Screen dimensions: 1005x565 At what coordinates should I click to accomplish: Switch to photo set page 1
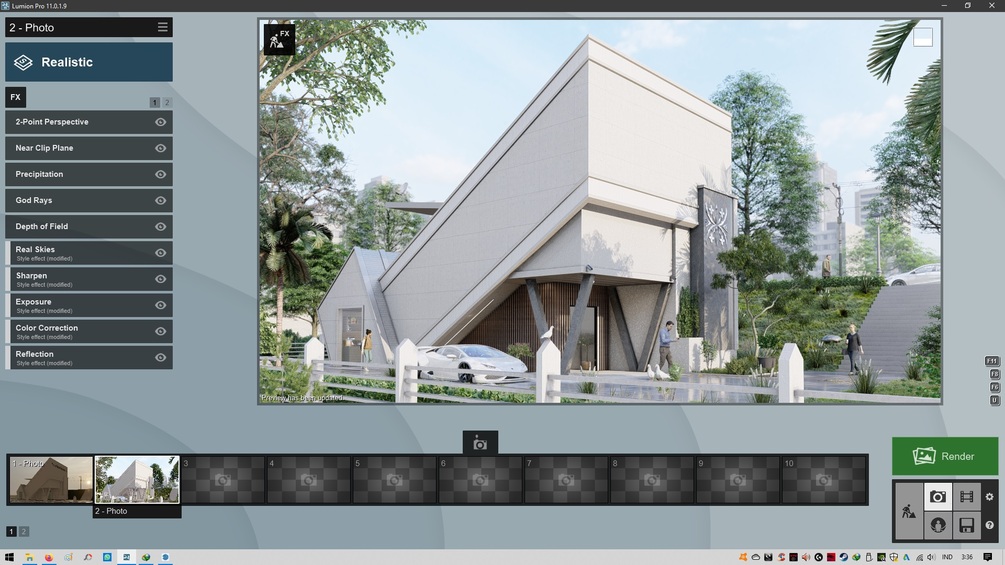coord(11,531)
